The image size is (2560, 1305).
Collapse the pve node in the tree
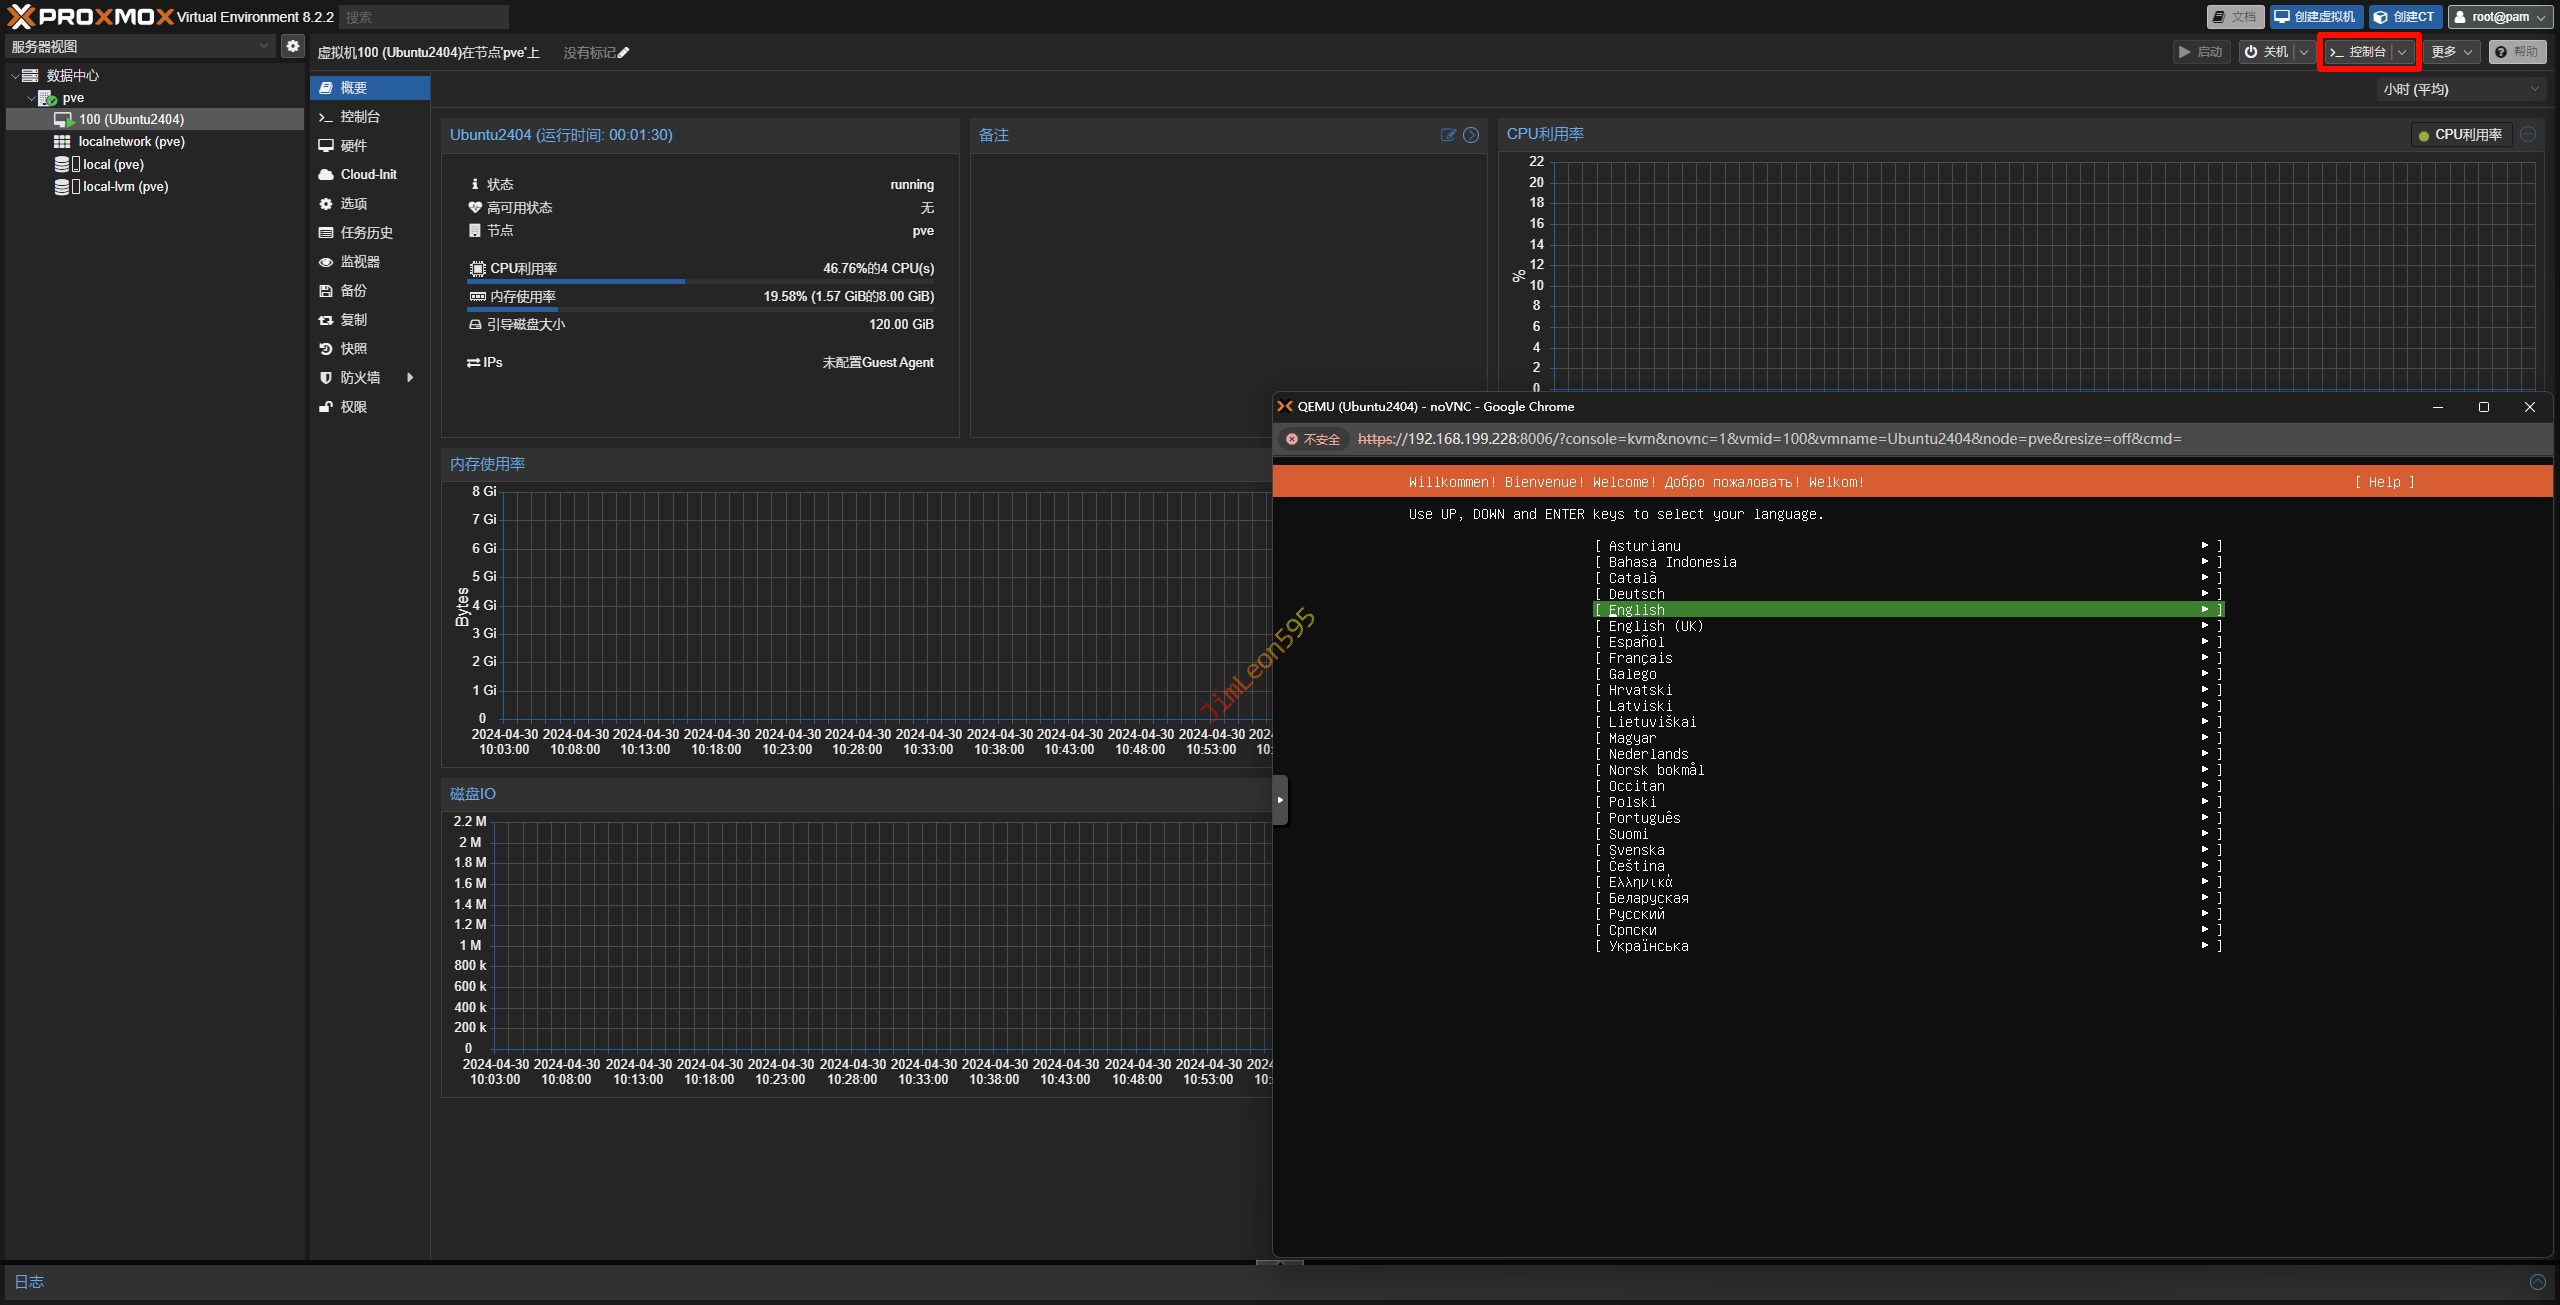(x=31, y=98)
